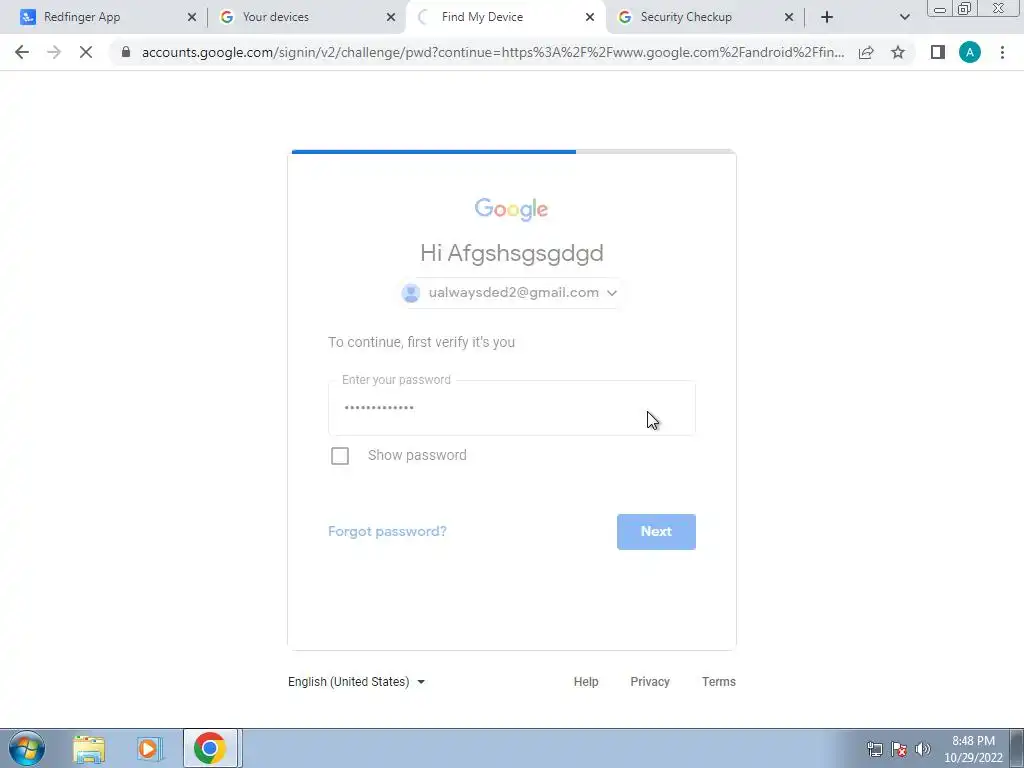Open the Action Center flag icon
Screen dimensions: 1024x768
click(899, 749)
